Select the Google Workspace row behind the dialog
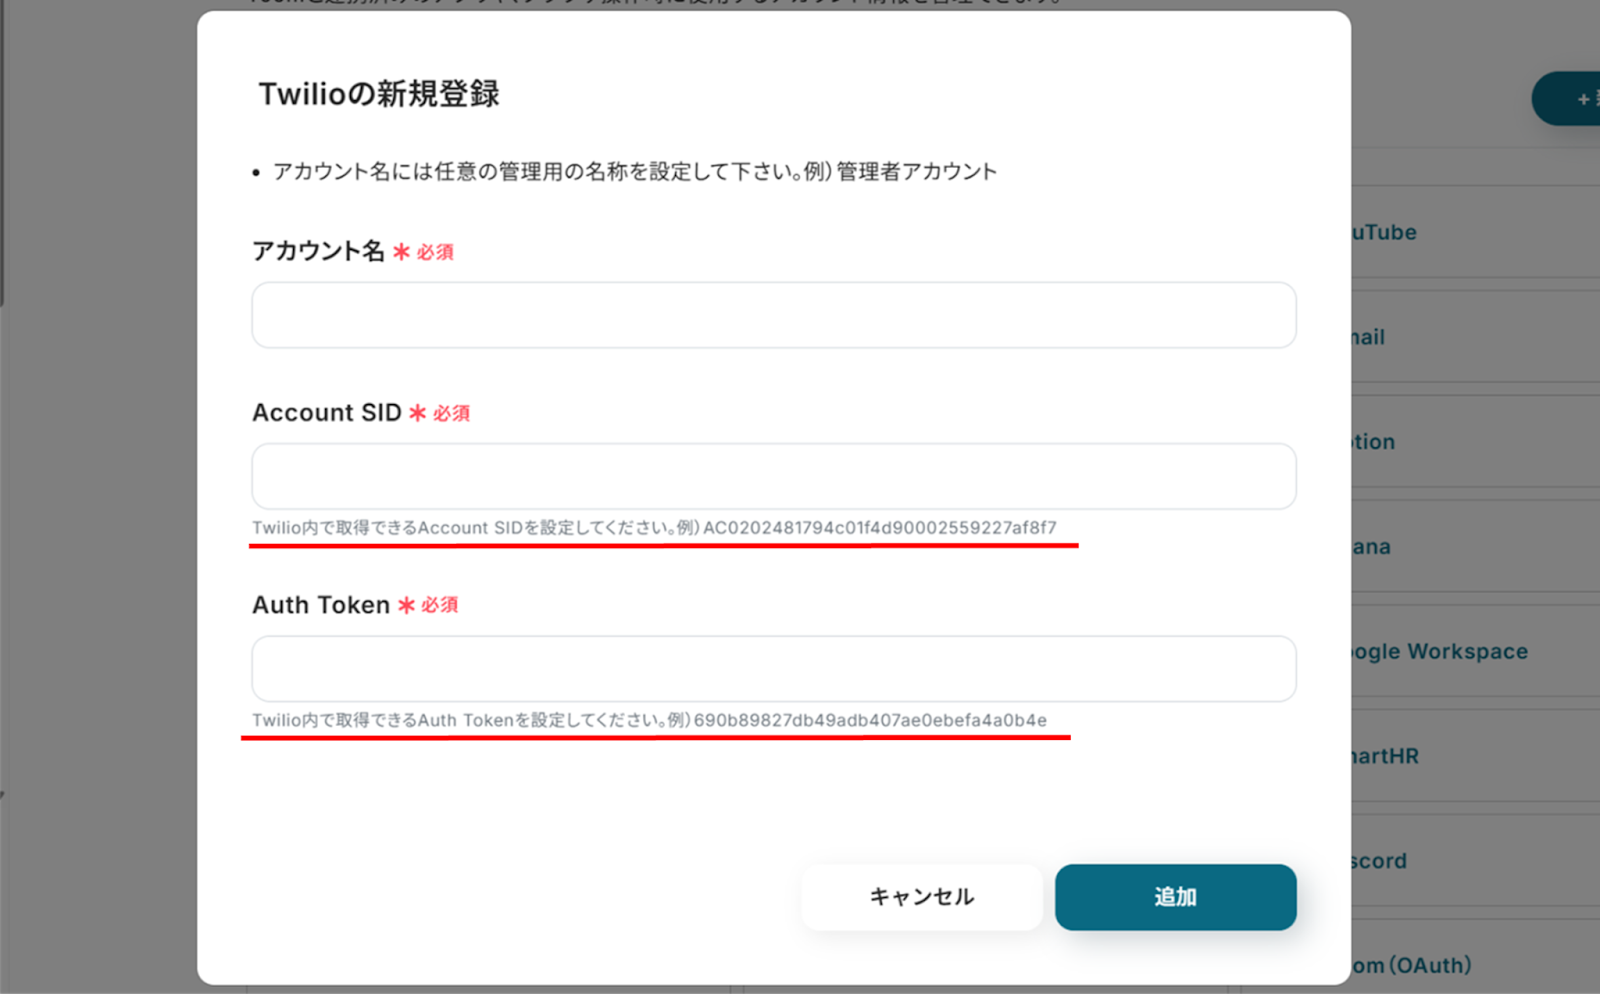The height and width of the screenshot is (994, 1600). point(1475,651)
